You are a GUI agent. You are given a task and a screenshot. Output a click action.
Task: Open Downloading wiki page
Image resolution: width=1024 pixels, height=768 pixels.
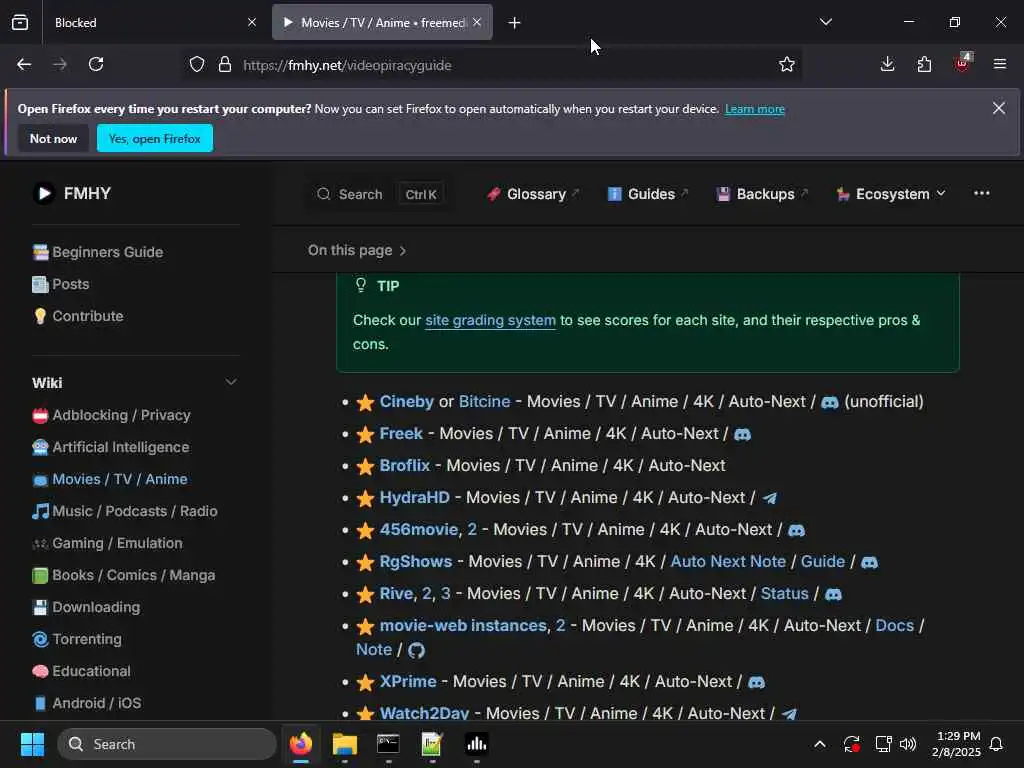pyautogui.click(x=86, y=607)
